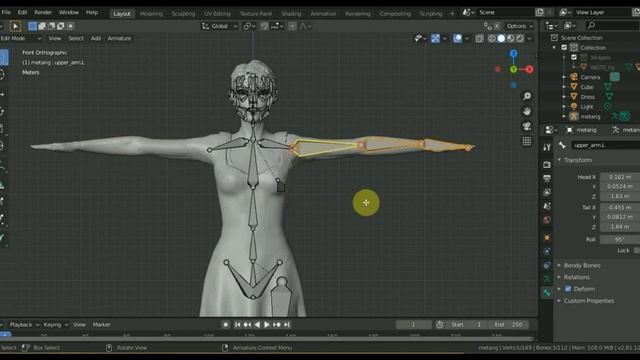
Task: Open the Object properties tab icon
Action: point(547,238)
